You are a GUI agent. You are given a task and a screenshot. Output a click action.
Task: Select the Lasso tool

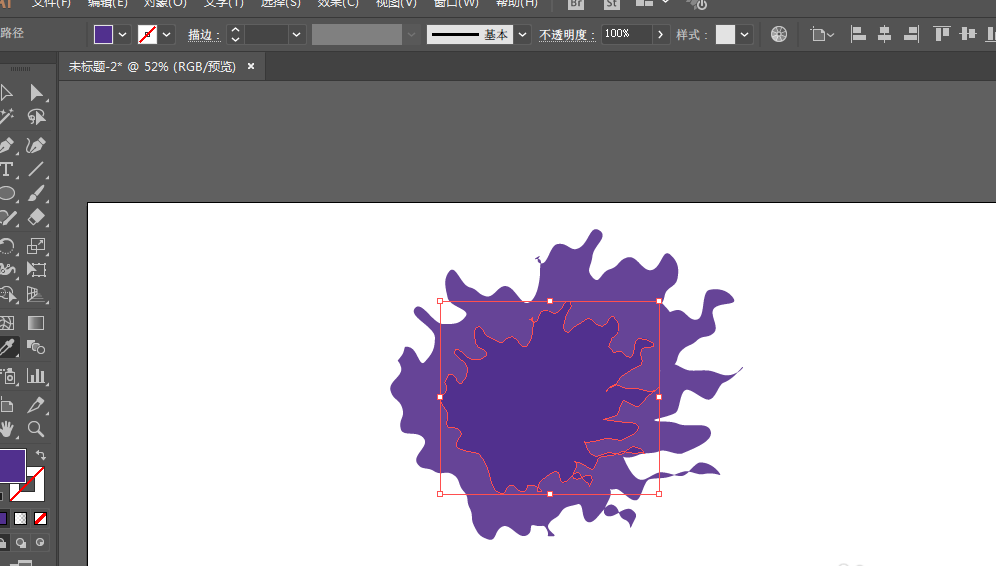[x=36, y=117]
